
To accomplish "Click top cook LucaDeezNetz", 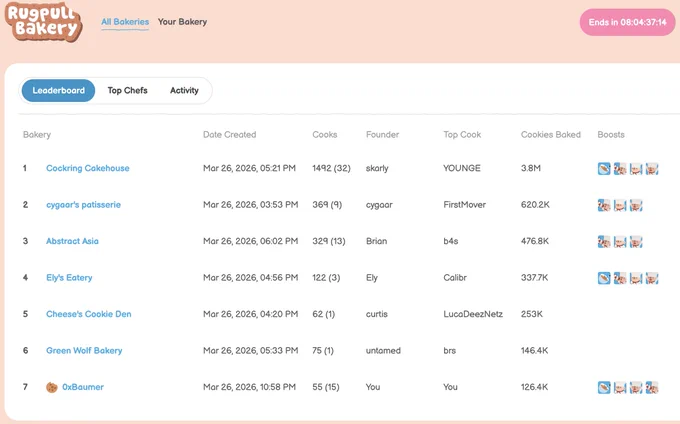I will click(x=473, y=314).
